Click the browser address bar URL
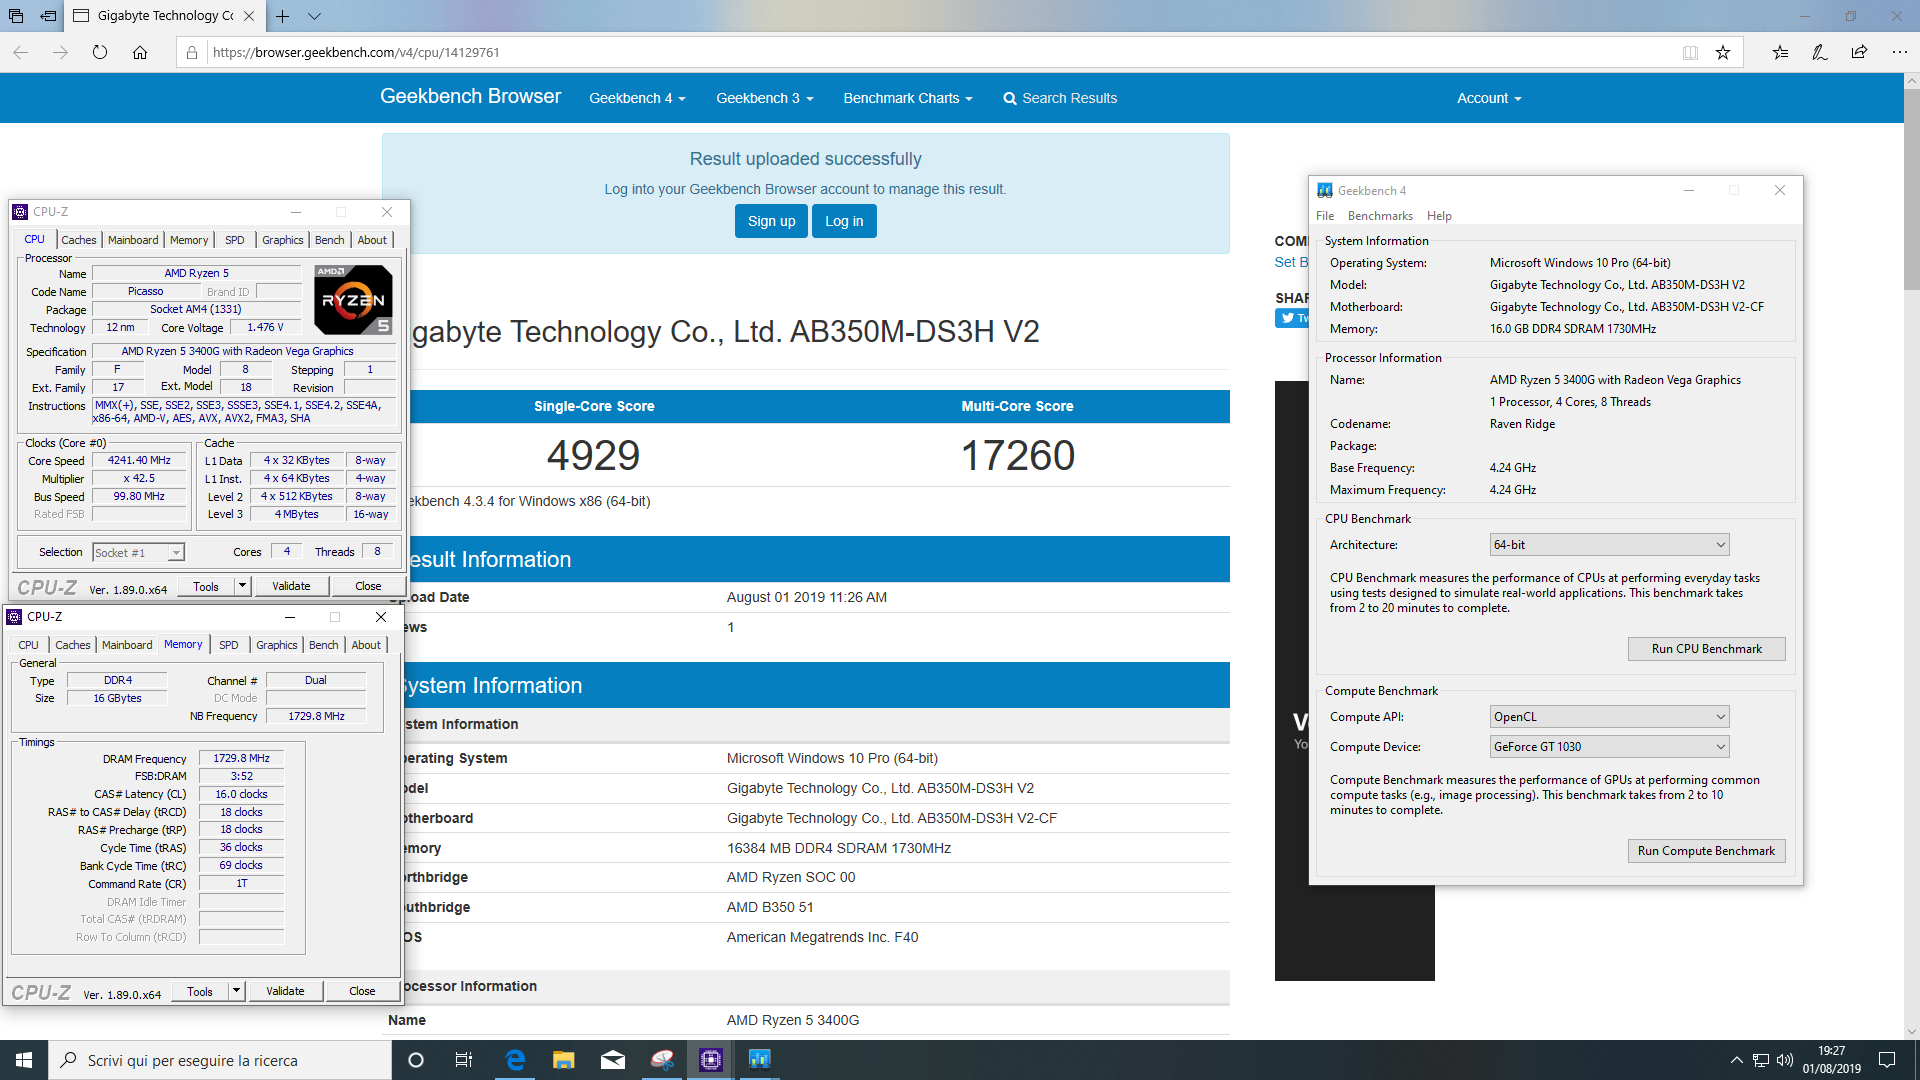Screen dimensions: 1920x1080 [356, 52]
